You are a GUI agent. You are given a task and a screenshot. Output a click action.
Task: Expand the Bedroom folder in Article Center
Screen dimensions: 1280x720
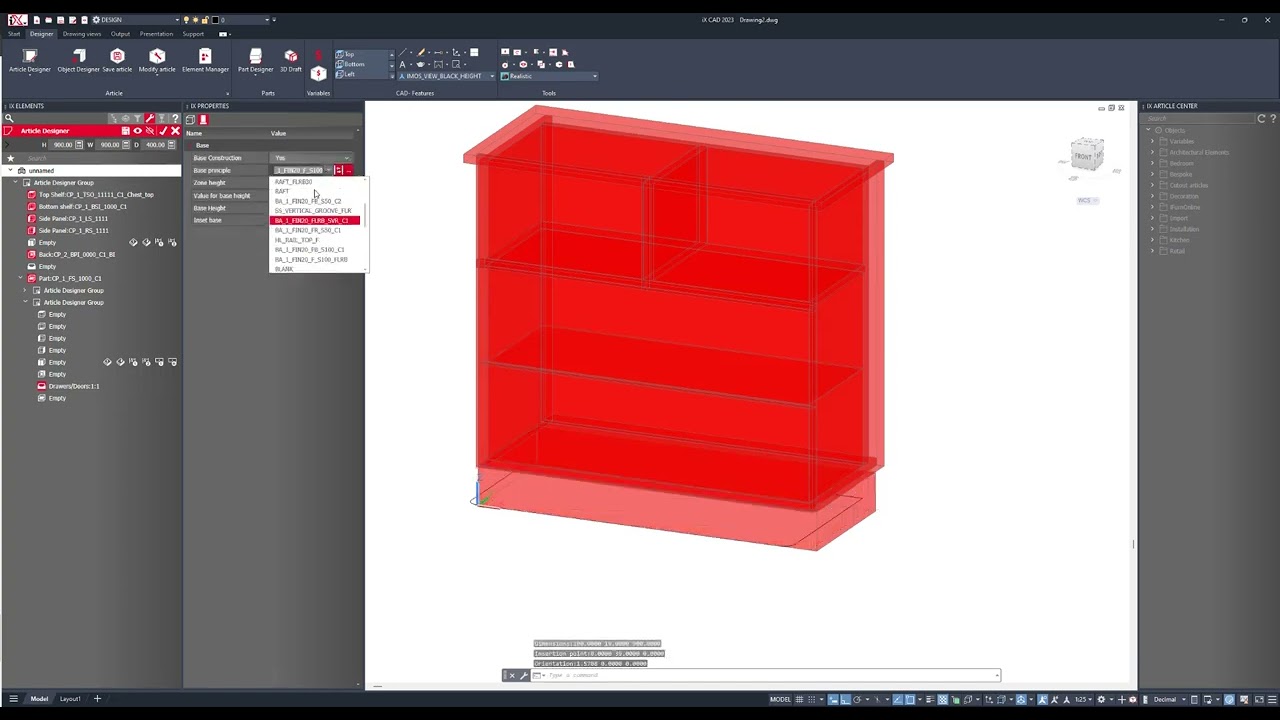[1152, 163]
